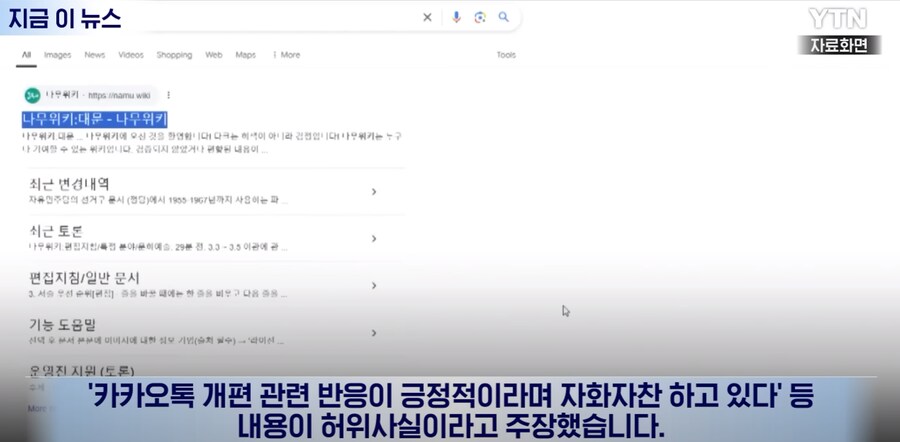The height and width of the screenshot is (442, 900).
Task: Click the green namu wiki favicon
Action: [x=31, y=95]
